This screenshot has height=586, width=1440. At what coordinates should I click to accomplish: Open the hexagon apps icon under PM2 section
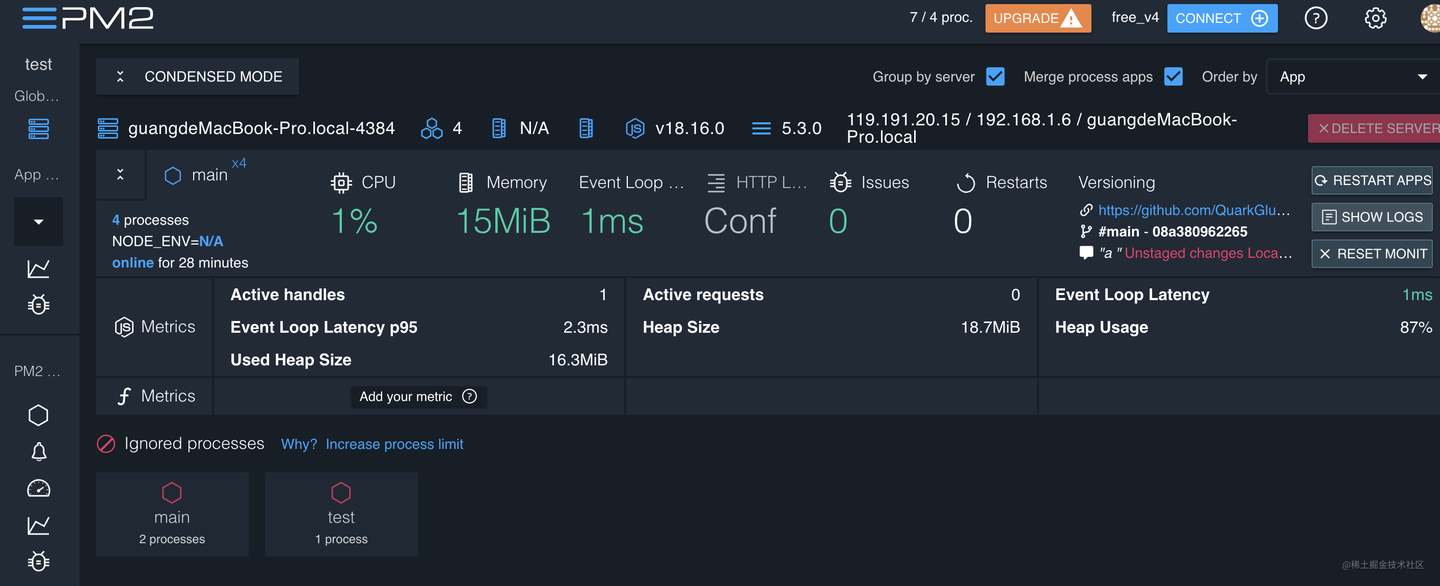(x=38, y=414)
